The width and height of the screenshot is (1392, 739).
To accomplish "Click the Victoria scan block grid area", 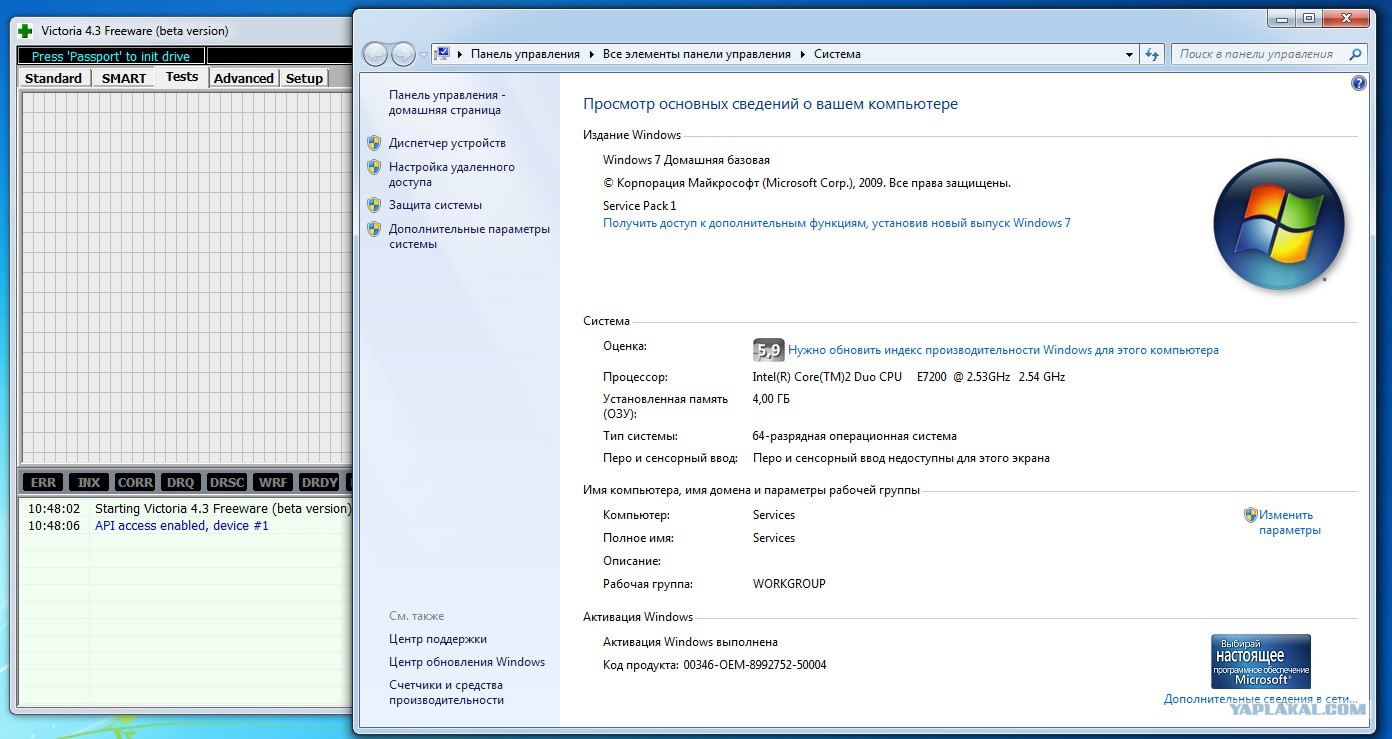I will coord(187,277).
